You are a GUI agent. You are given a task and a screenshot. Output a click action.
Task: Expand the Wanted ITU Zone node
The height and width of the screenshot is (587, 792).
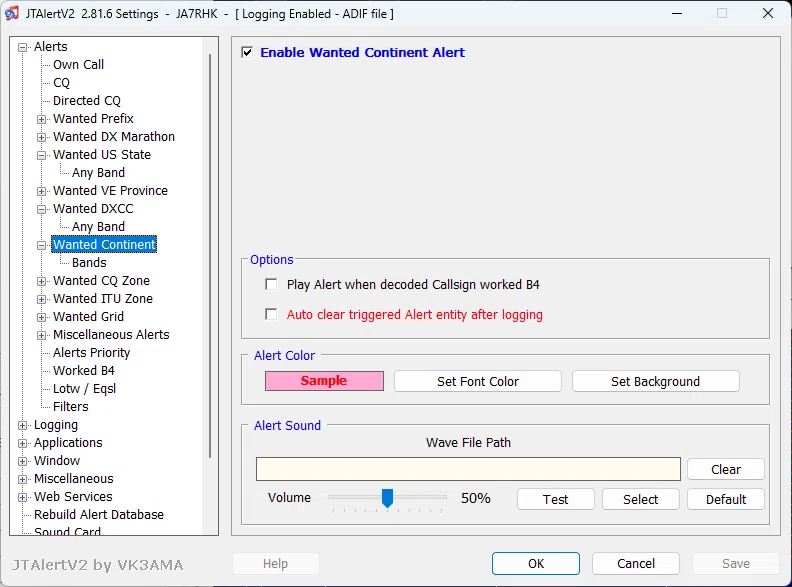(41, 300)
